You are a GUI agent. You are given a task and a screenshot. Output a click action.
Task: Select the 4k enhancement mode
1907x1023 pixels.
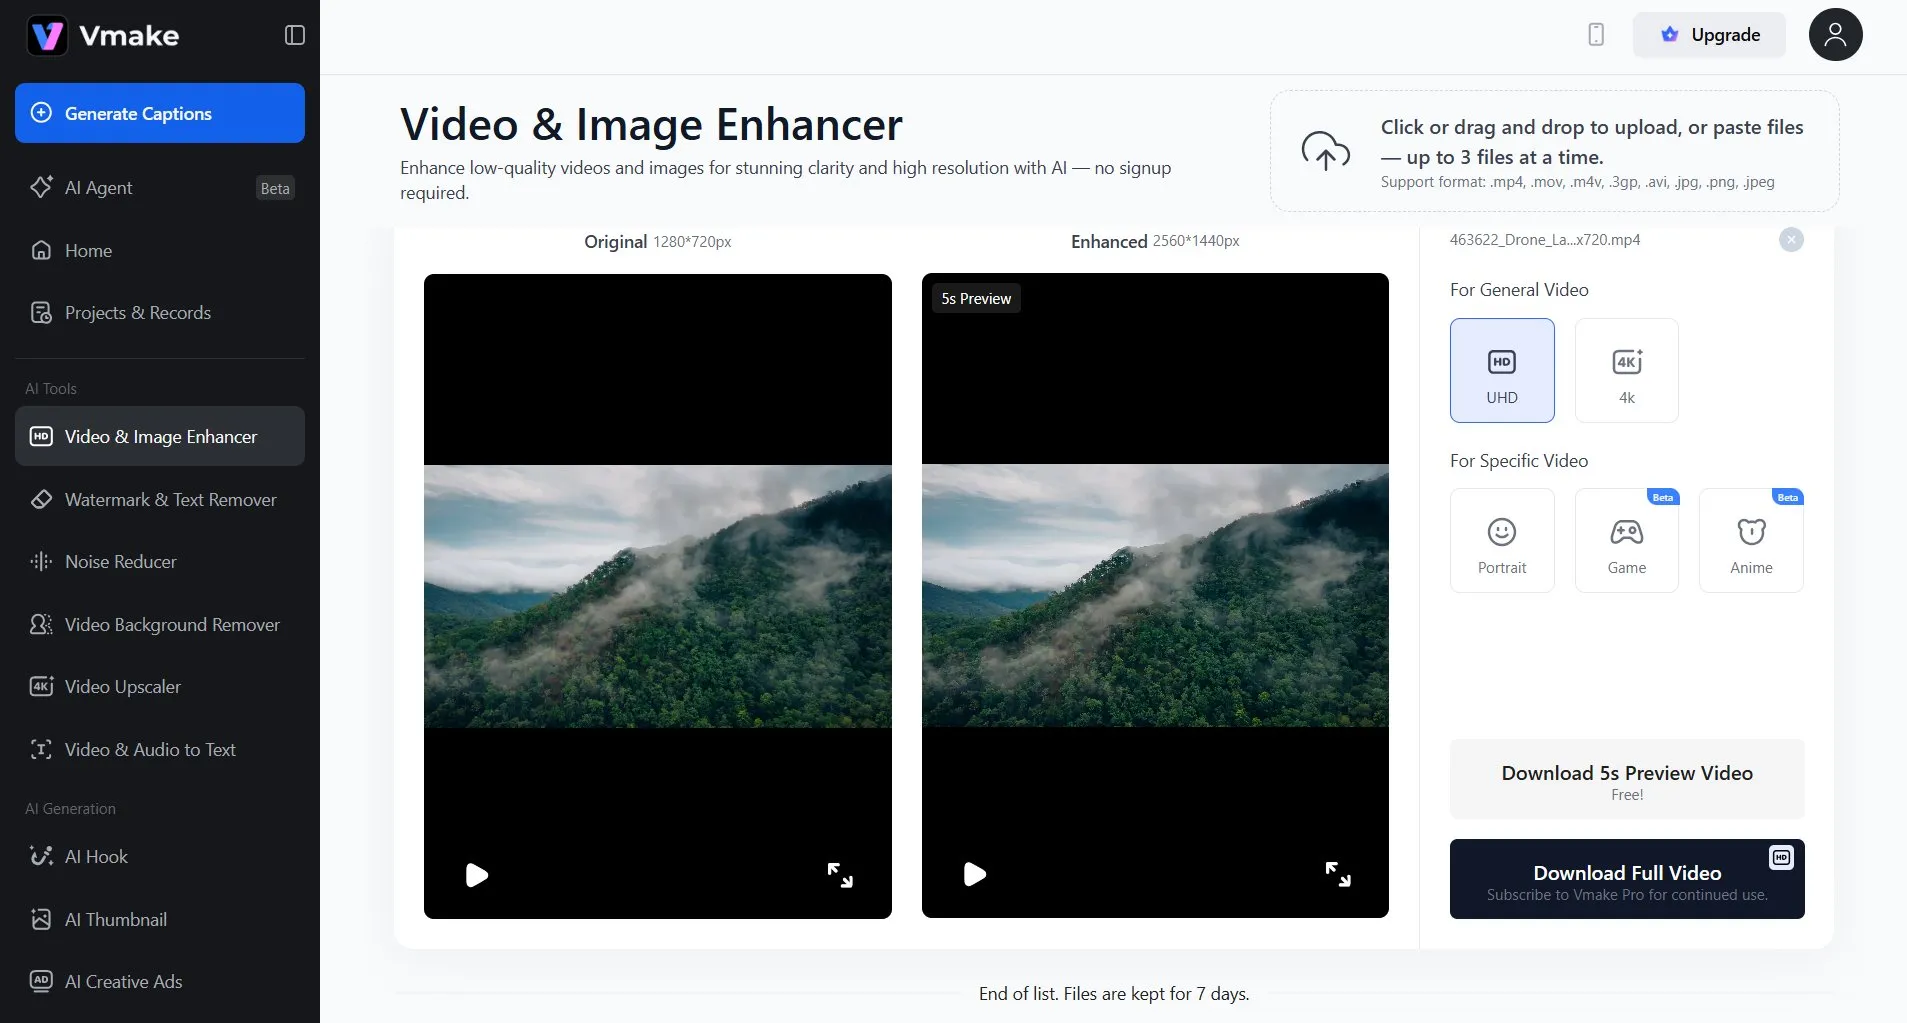tap(1626, 371)
